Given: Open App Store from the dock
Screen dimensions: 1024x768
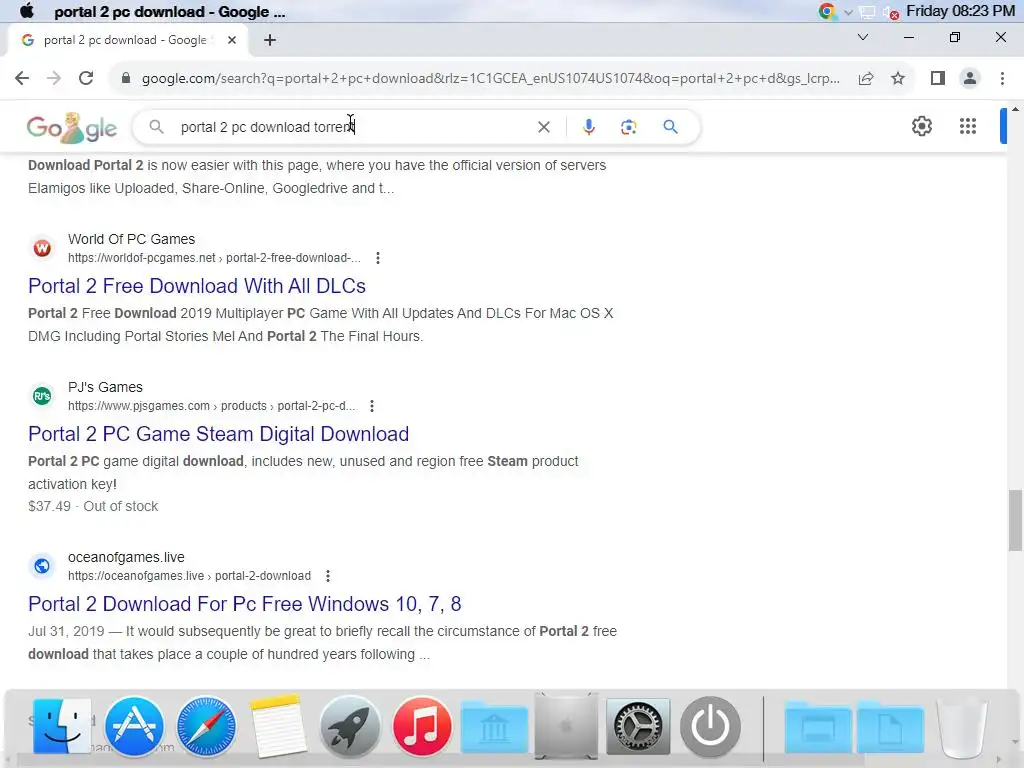Looking at the screenshot, I should 134,726.
